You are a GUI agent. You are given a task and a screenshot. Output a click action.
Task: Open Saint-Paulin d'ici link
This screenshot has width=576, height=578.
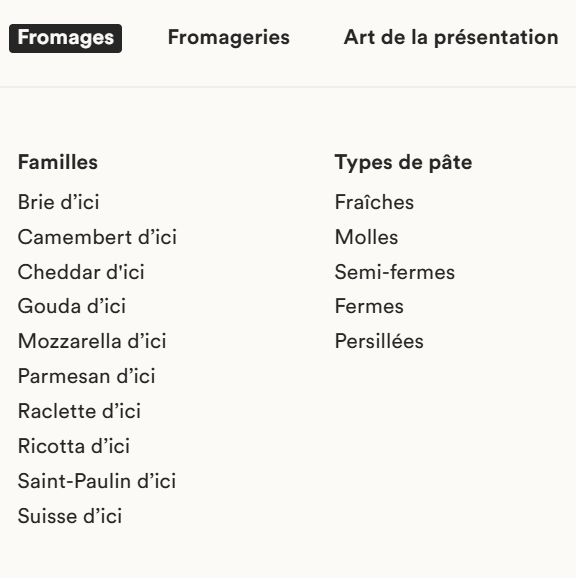[x=97, y=481]
